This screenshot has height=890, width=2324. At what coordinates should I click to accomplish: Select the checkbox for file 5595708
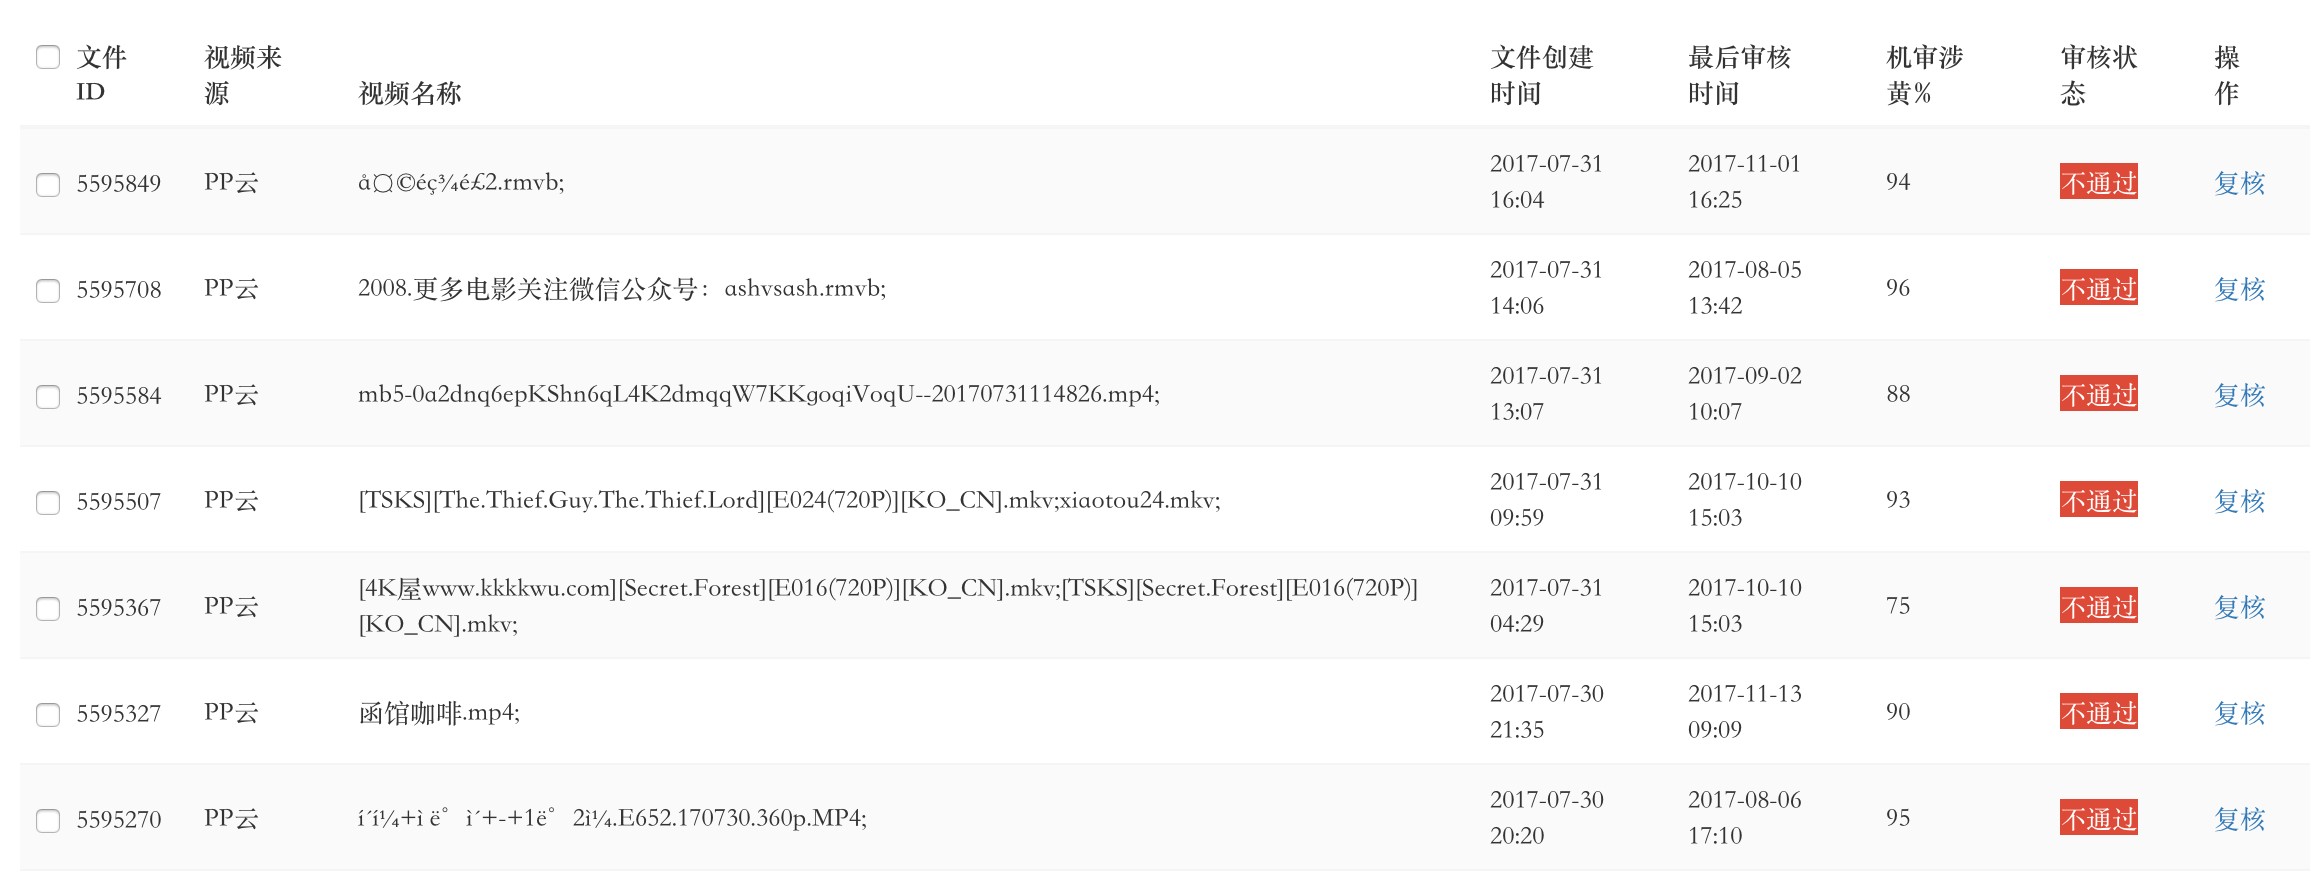tap(48, 291)
